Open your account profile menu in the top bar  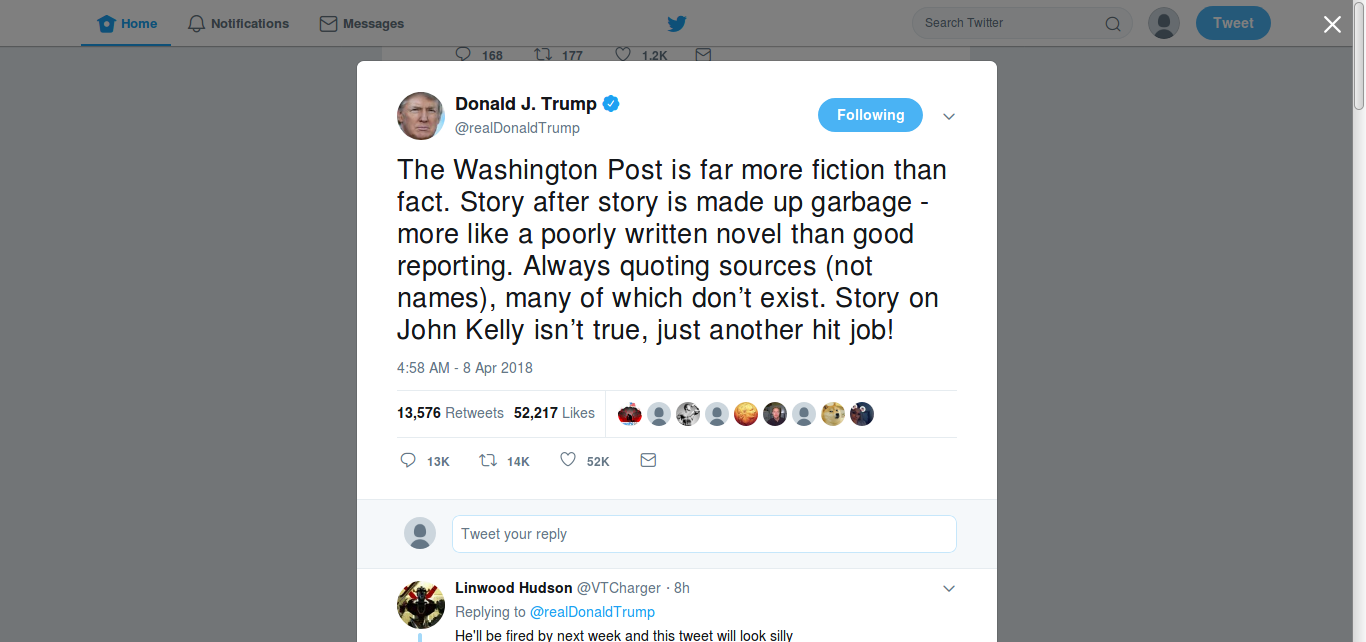pos(1163,22)
